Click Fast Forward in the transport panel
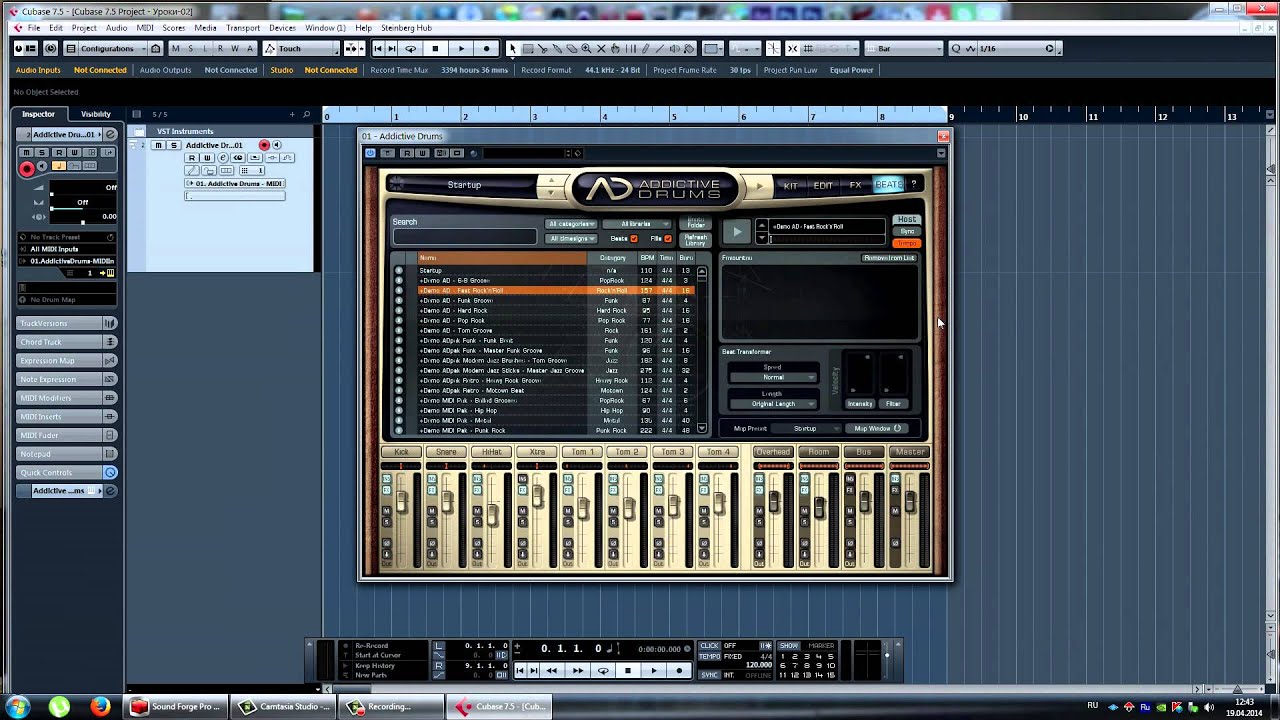 coord(577,671)
